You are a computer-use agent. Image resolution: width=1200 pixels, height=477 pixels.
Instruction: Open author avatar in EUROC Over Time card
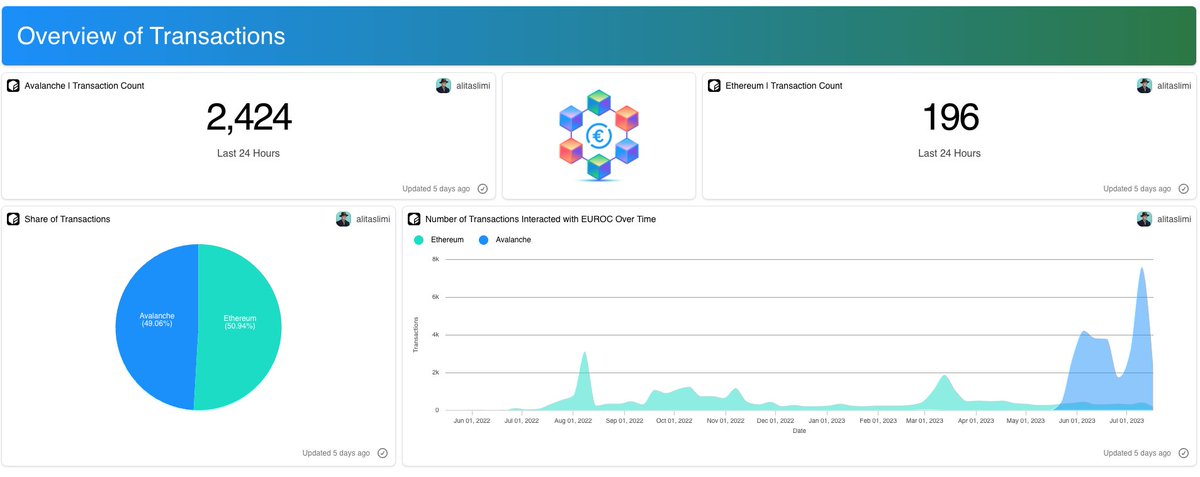pyautogui.click(x=1144, y=219)
